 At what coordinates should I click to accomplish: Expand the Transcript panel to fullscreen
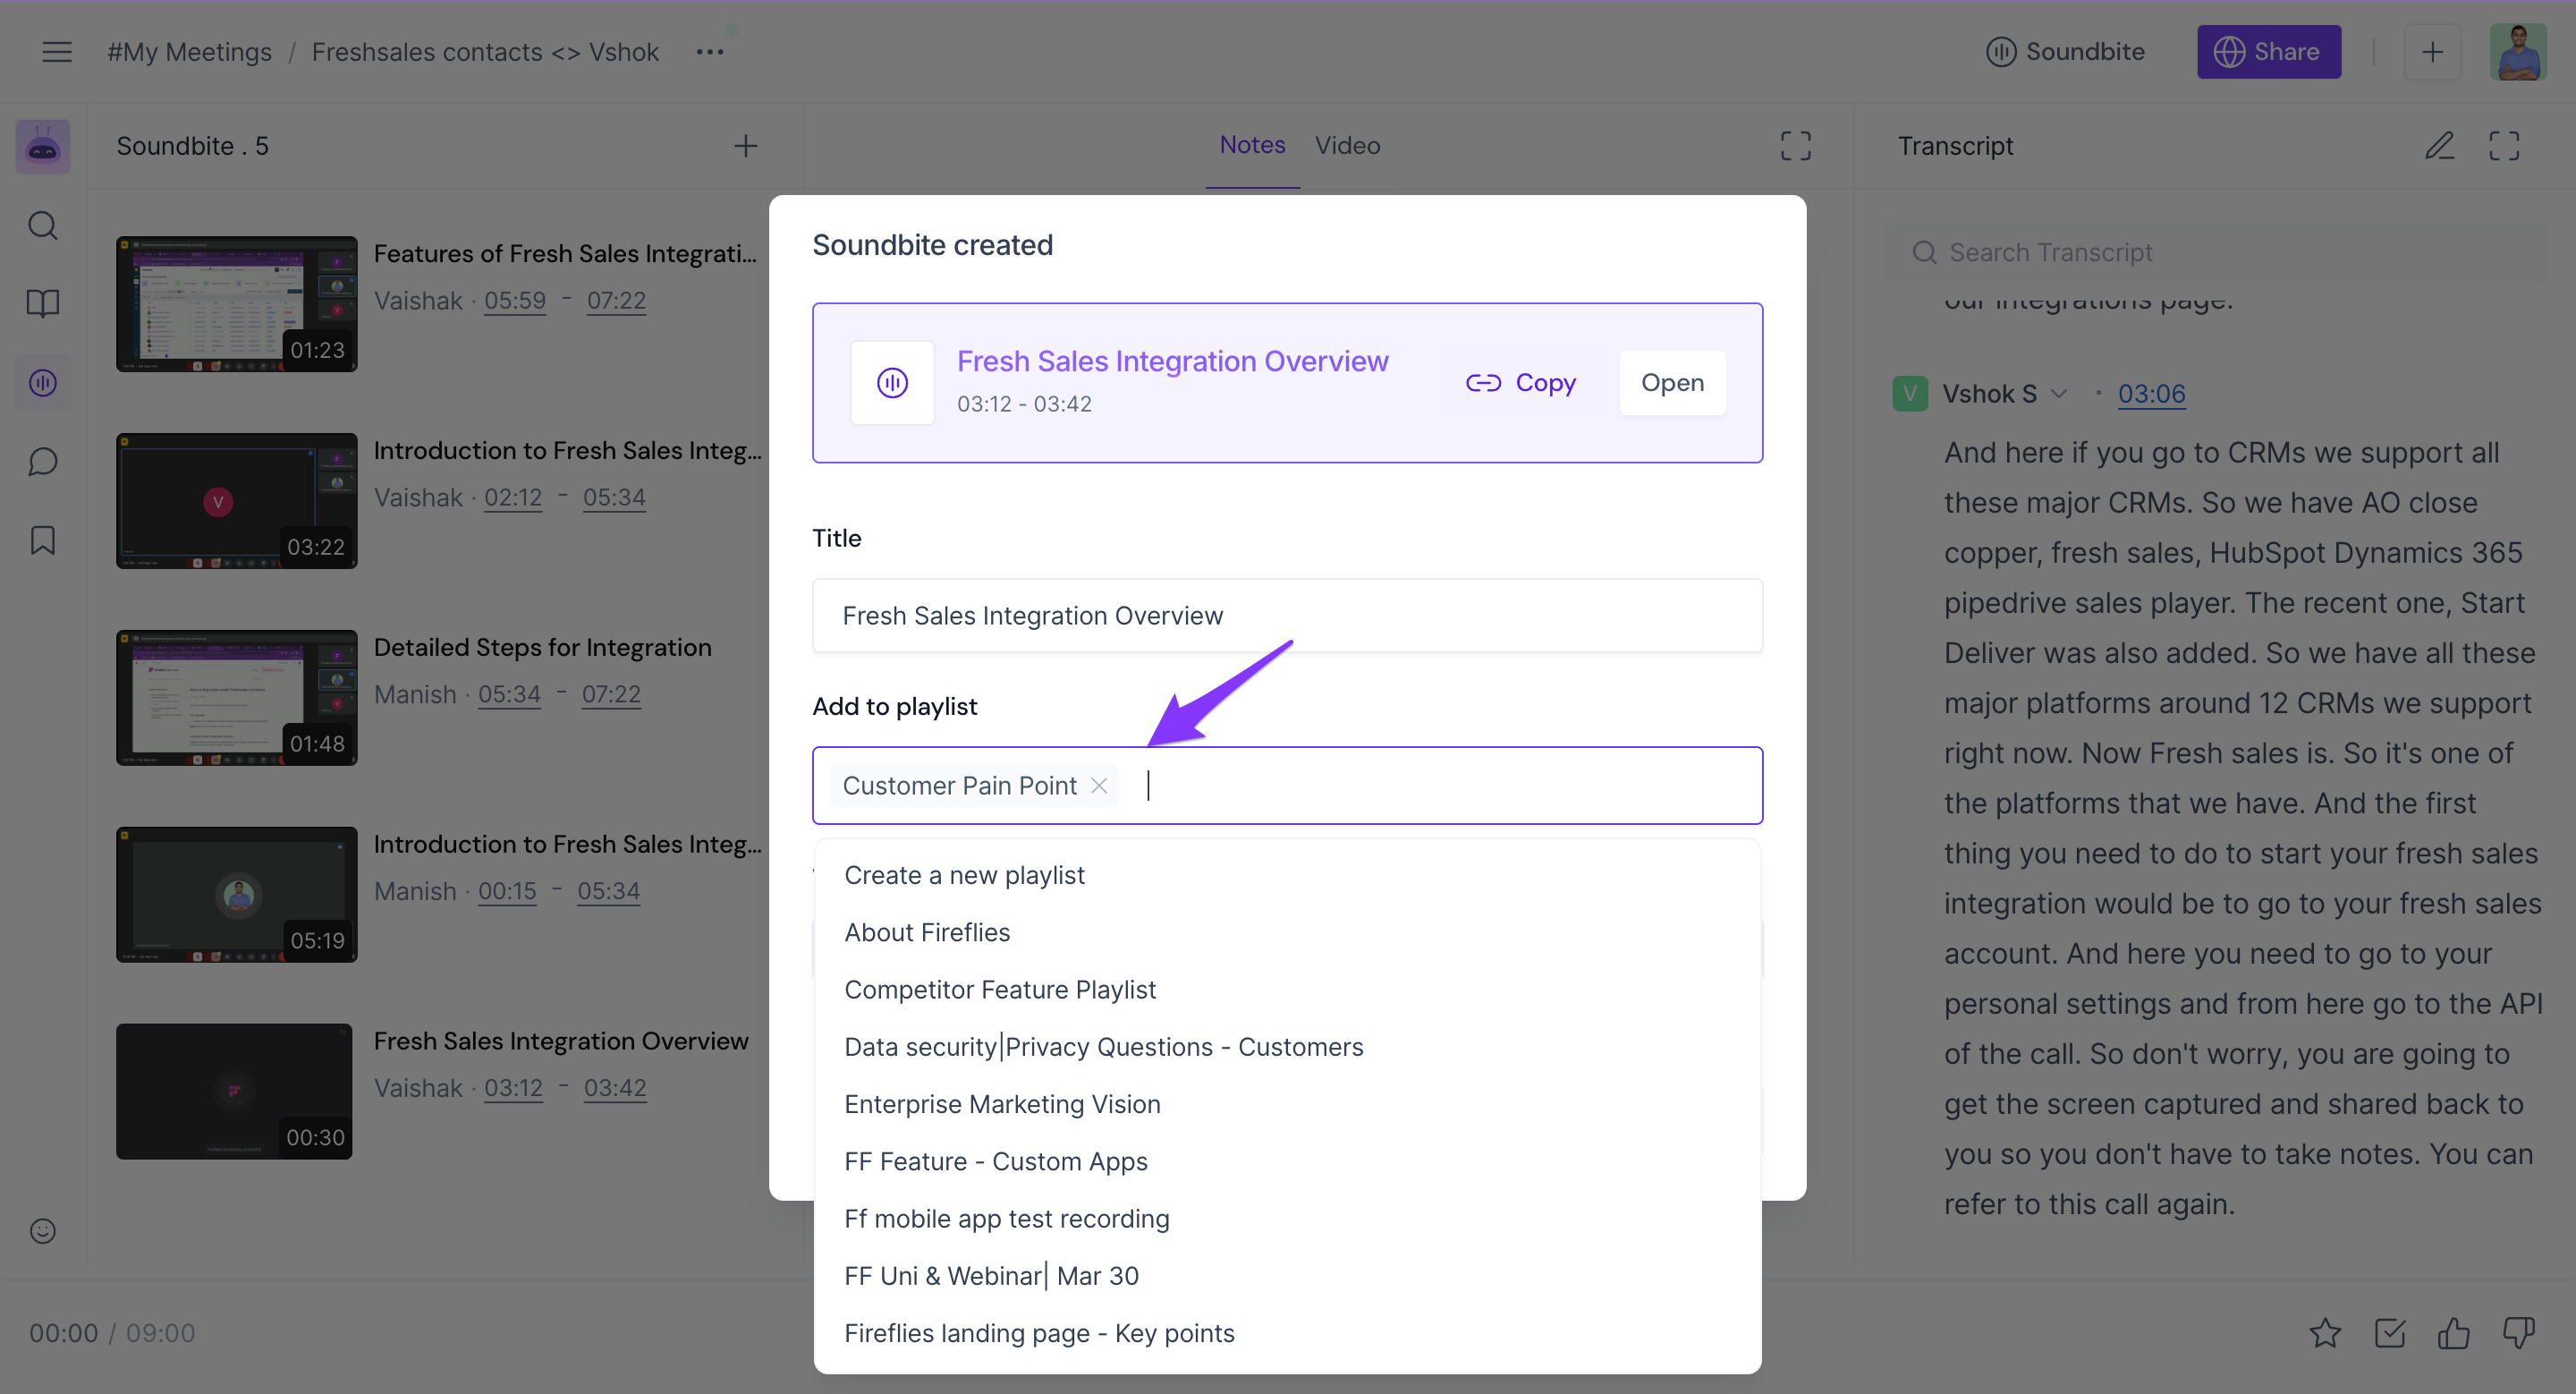tap(2504, 146)
